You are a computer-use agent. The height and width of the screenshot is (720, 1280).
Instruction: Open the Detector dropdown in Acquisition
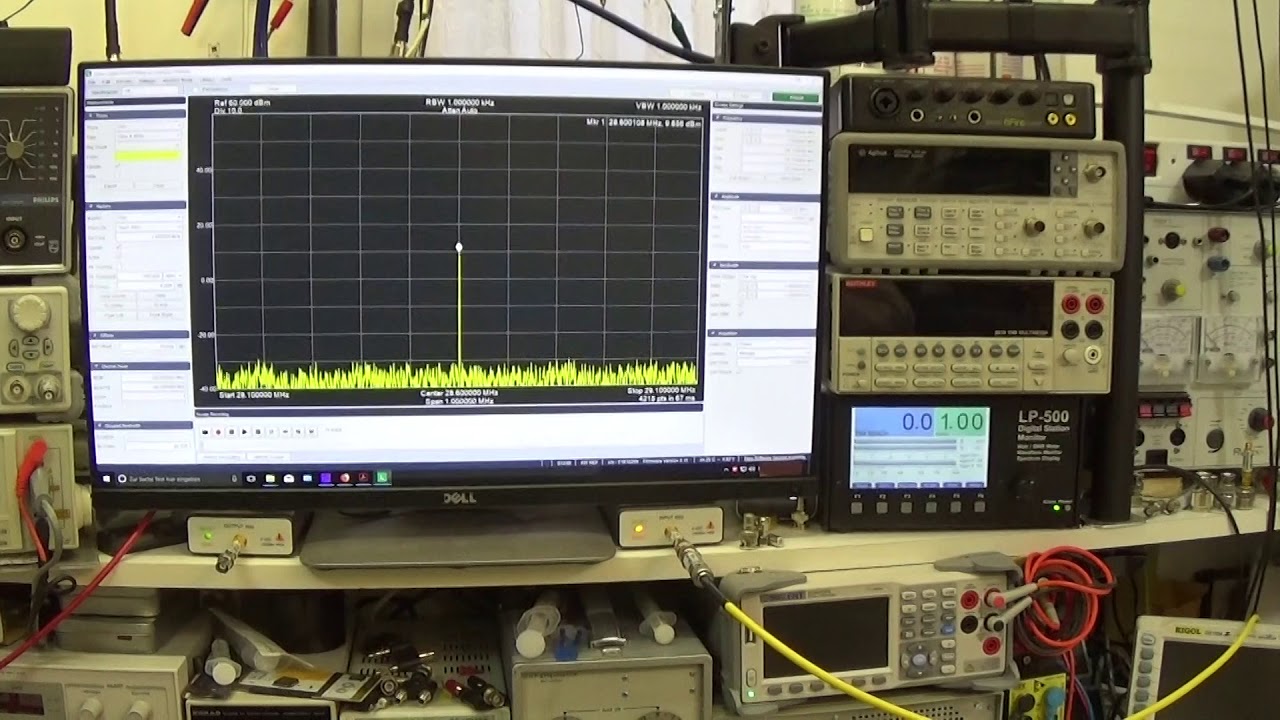(773, 353)
